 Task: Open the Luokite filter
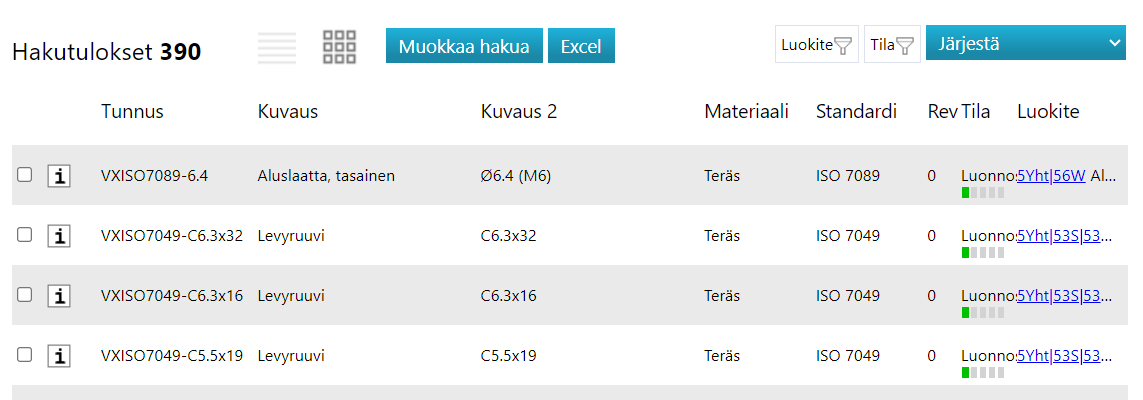coord(816,45)
